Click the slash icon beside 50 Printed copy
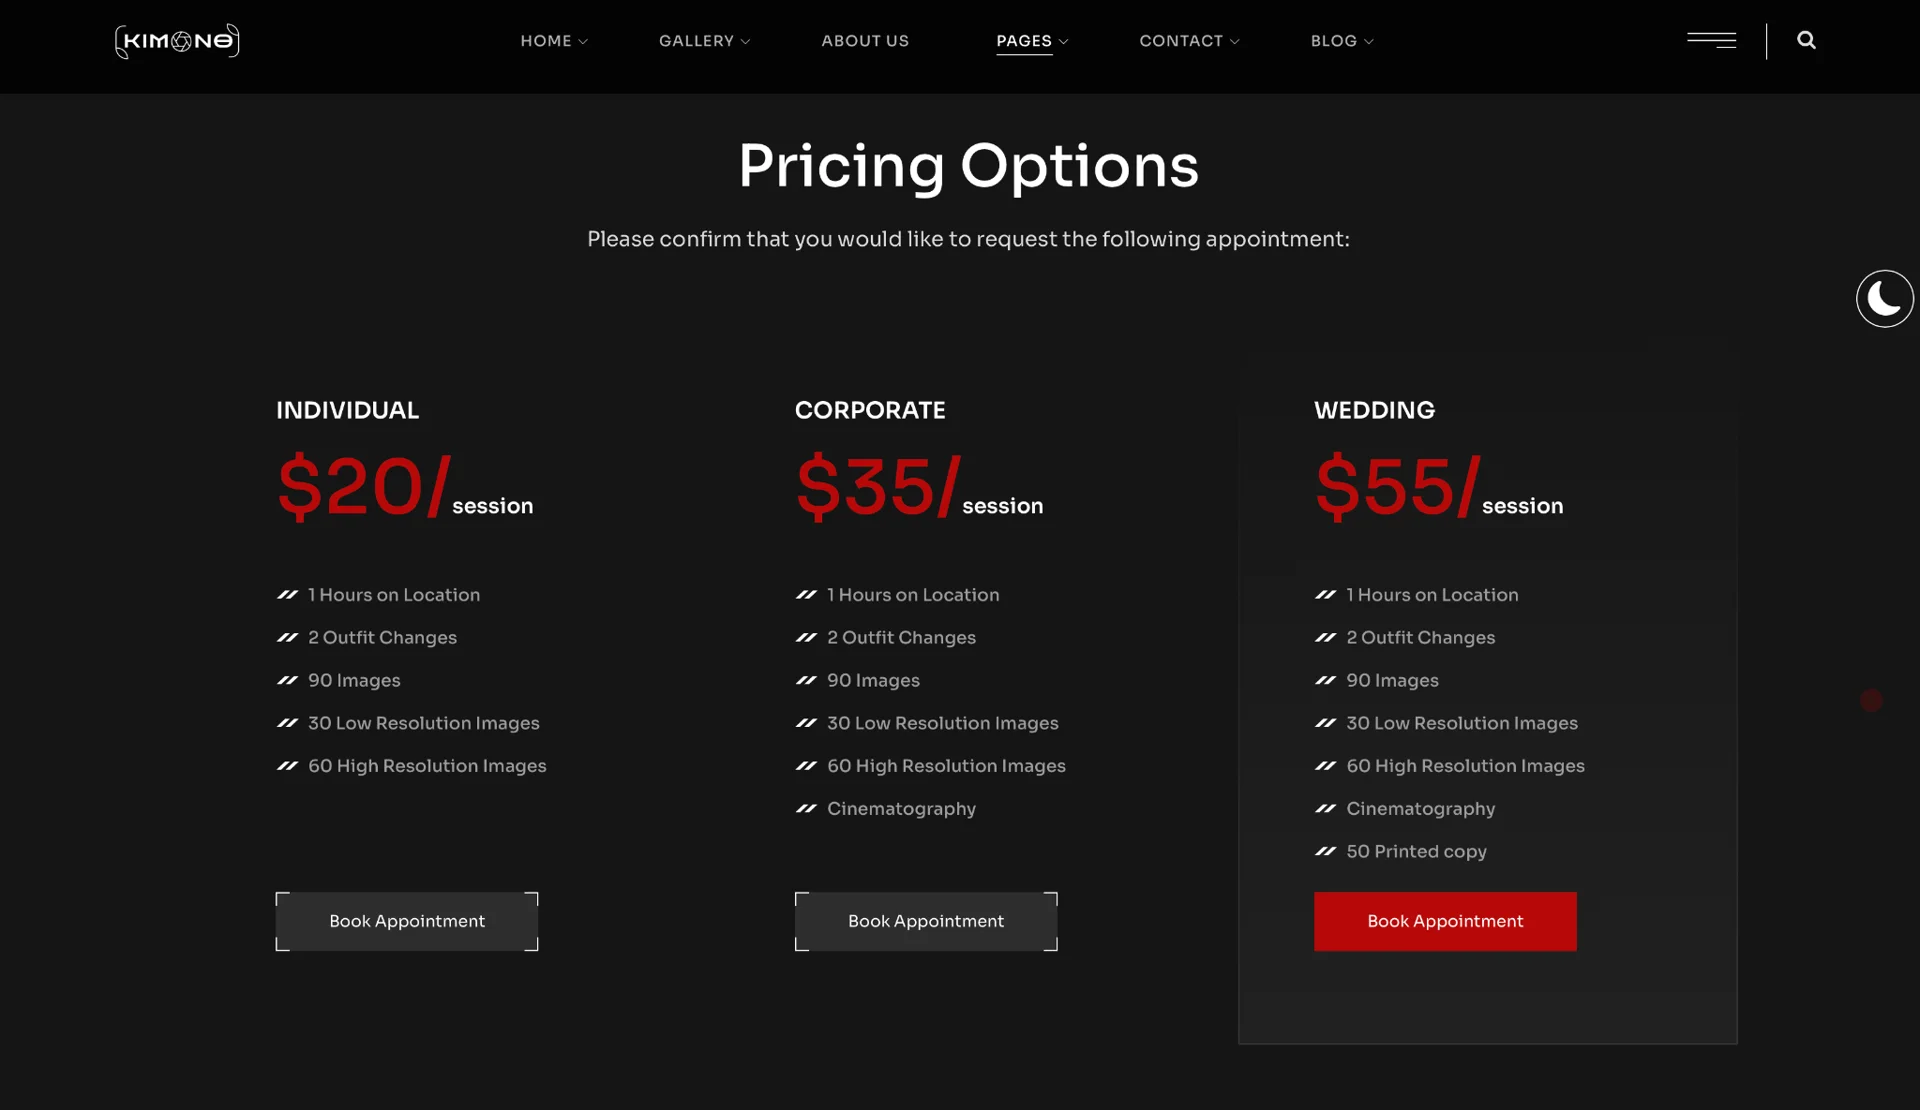The width and height of the screenshot is (1920, 1110). pyautogui.click(x=1325, y=852)
